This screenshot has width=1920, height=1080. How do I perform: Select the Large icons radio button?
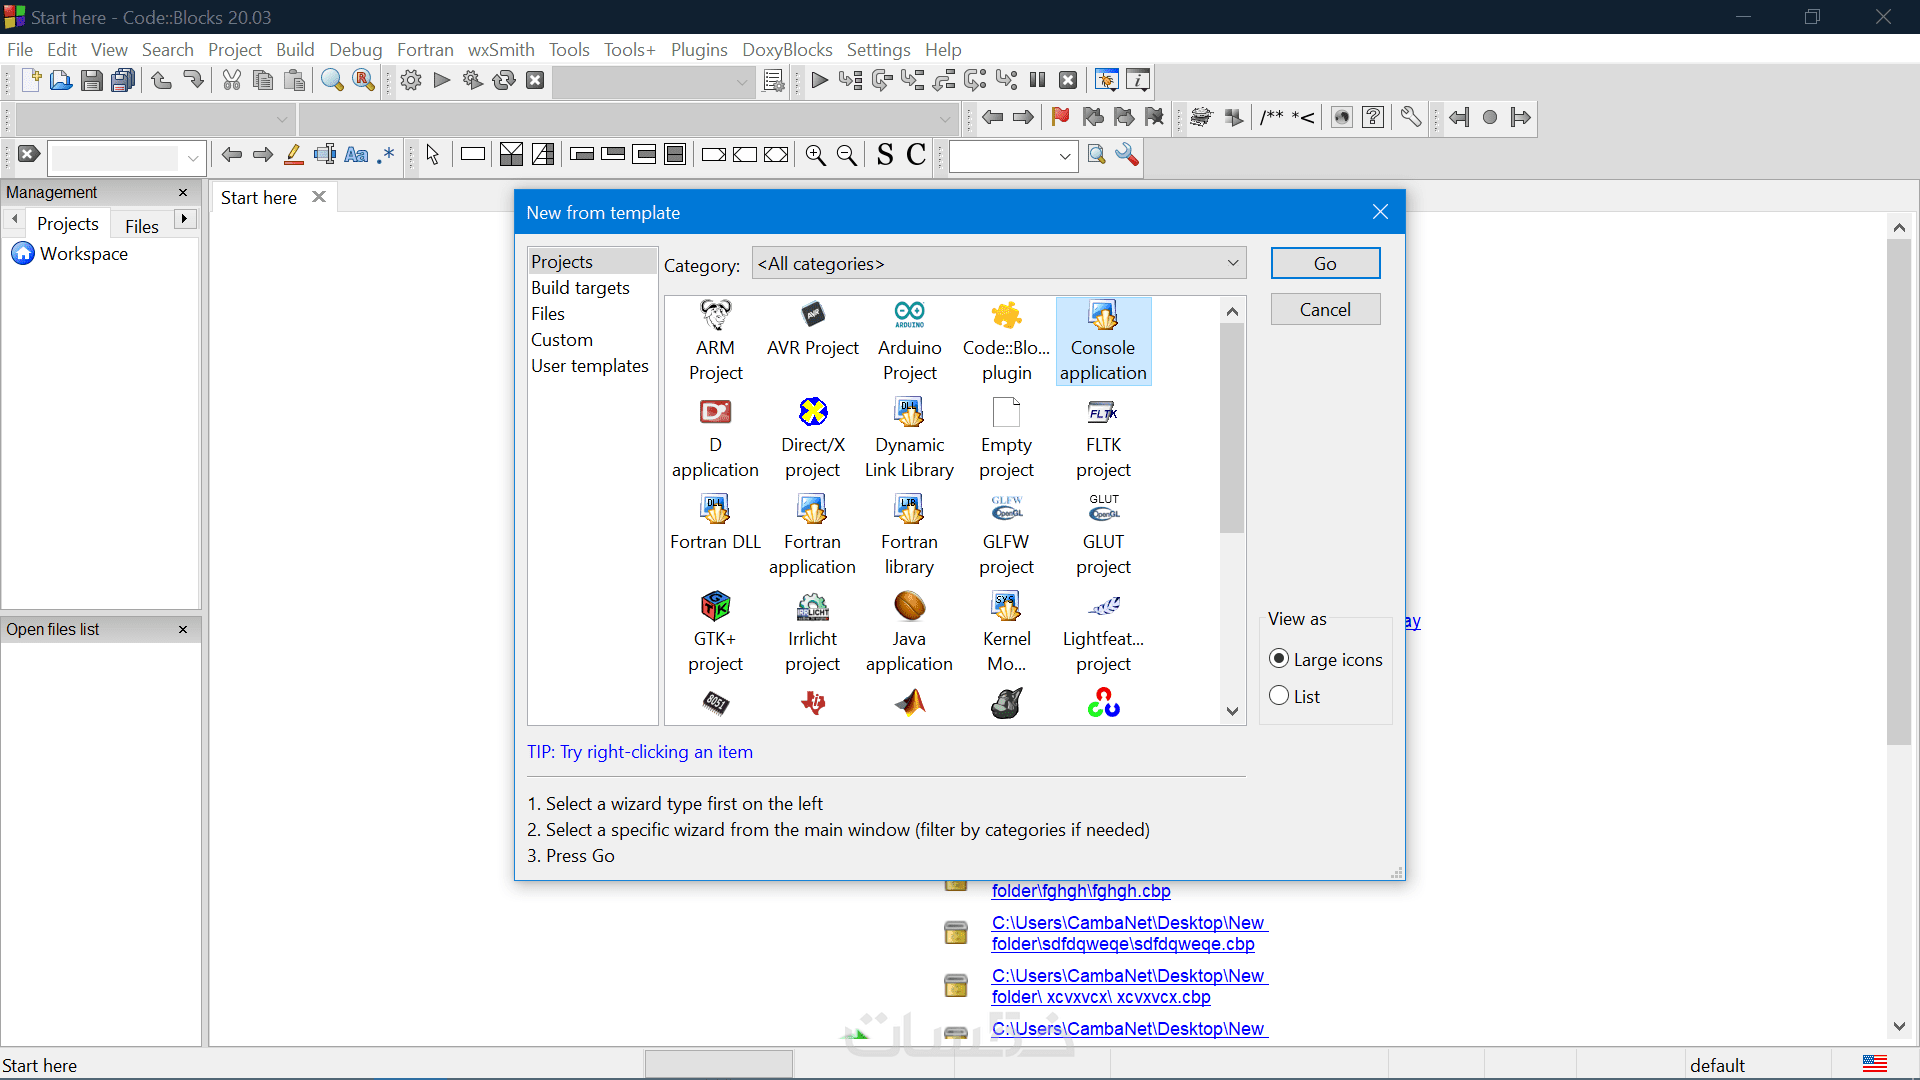tap(1279, 659)
